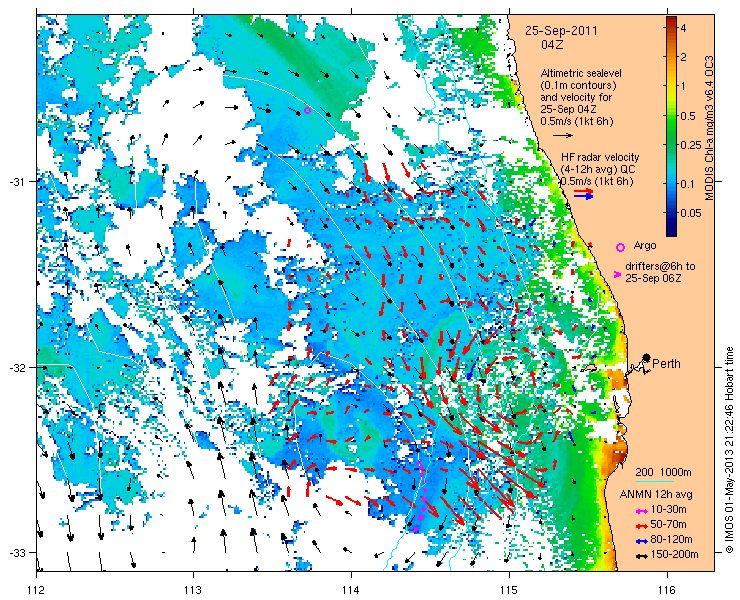
Task: Click latitude axis label -33
Action: tap(16, 552)
